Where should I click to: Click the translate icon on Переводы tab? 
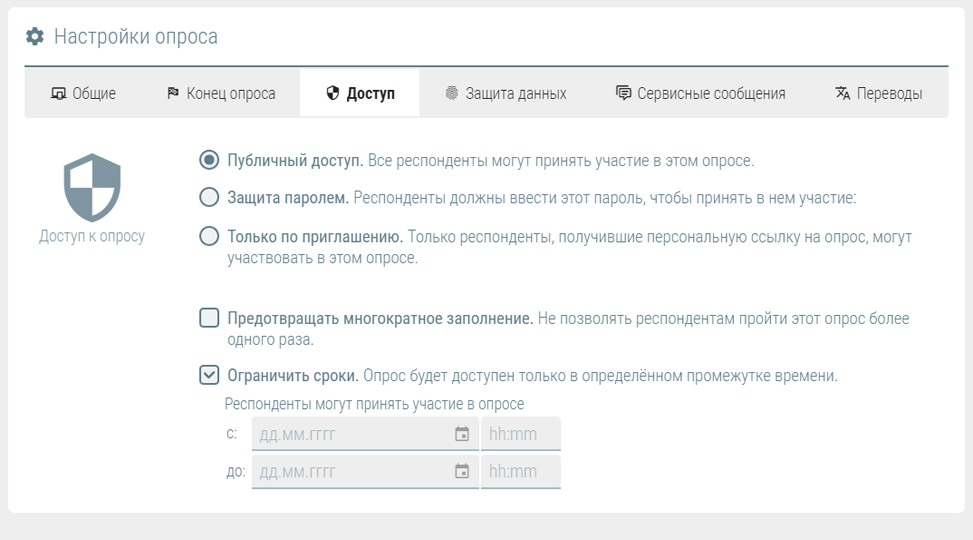(842, 94)
